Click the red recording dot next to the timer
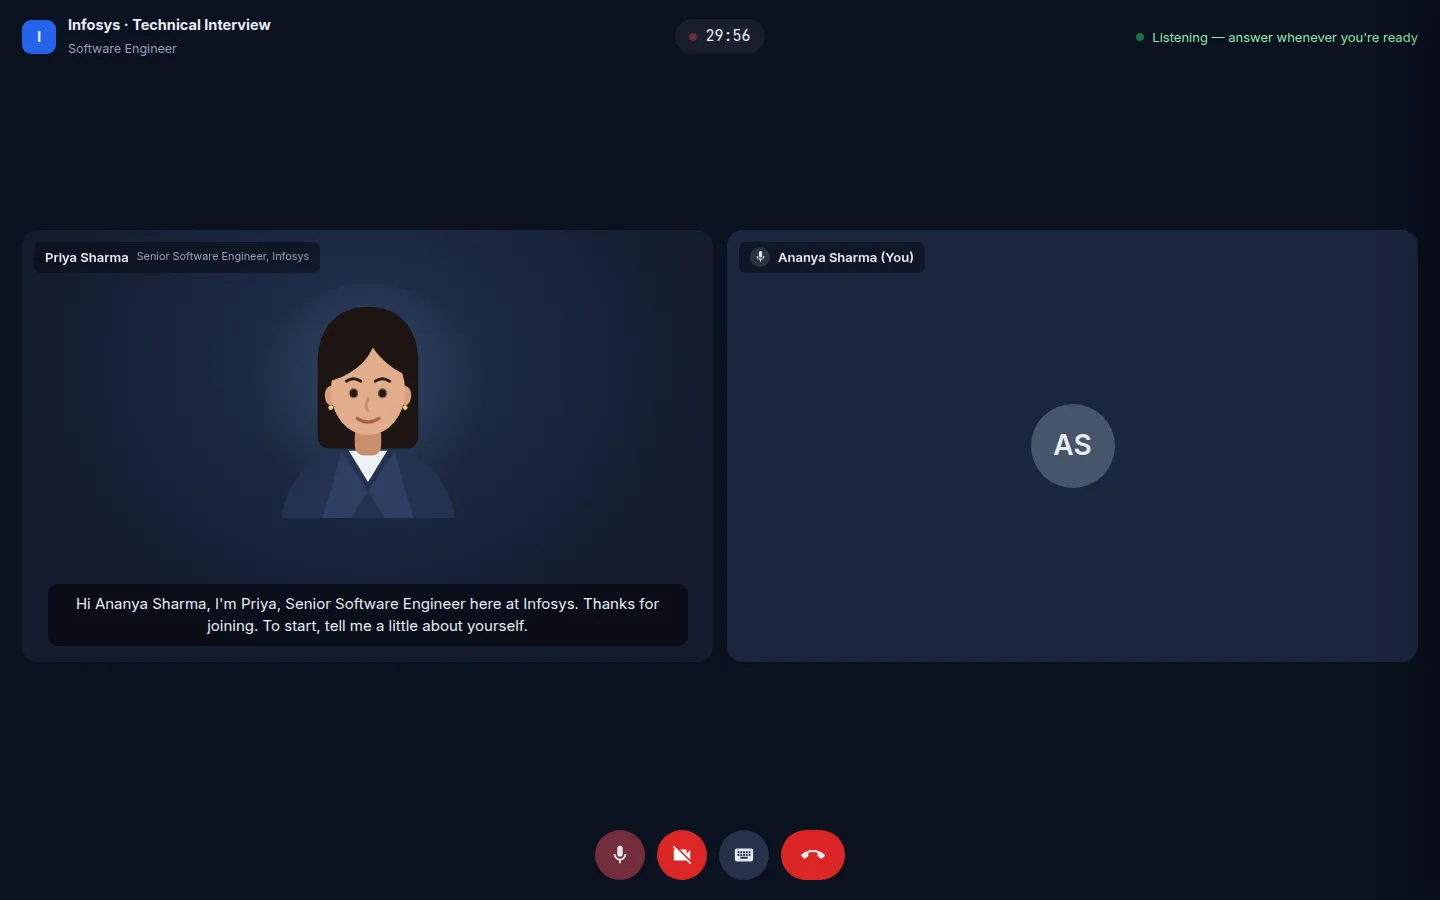Screen dimensions: 1440x900 pyautogui.click(x=693, y=37)
